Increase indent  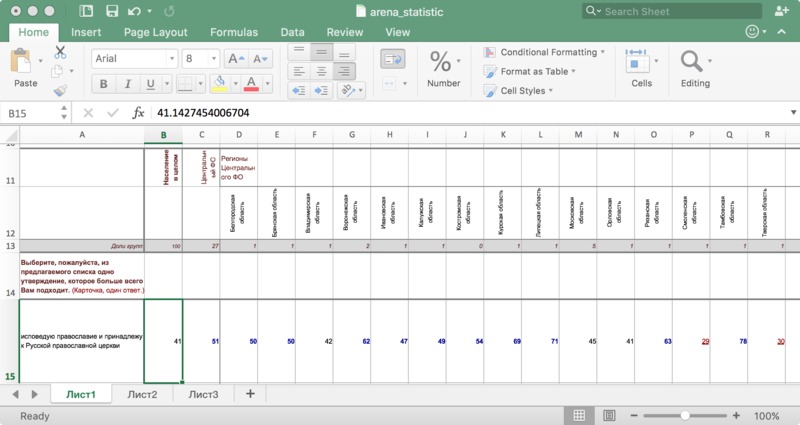point(321,90)
